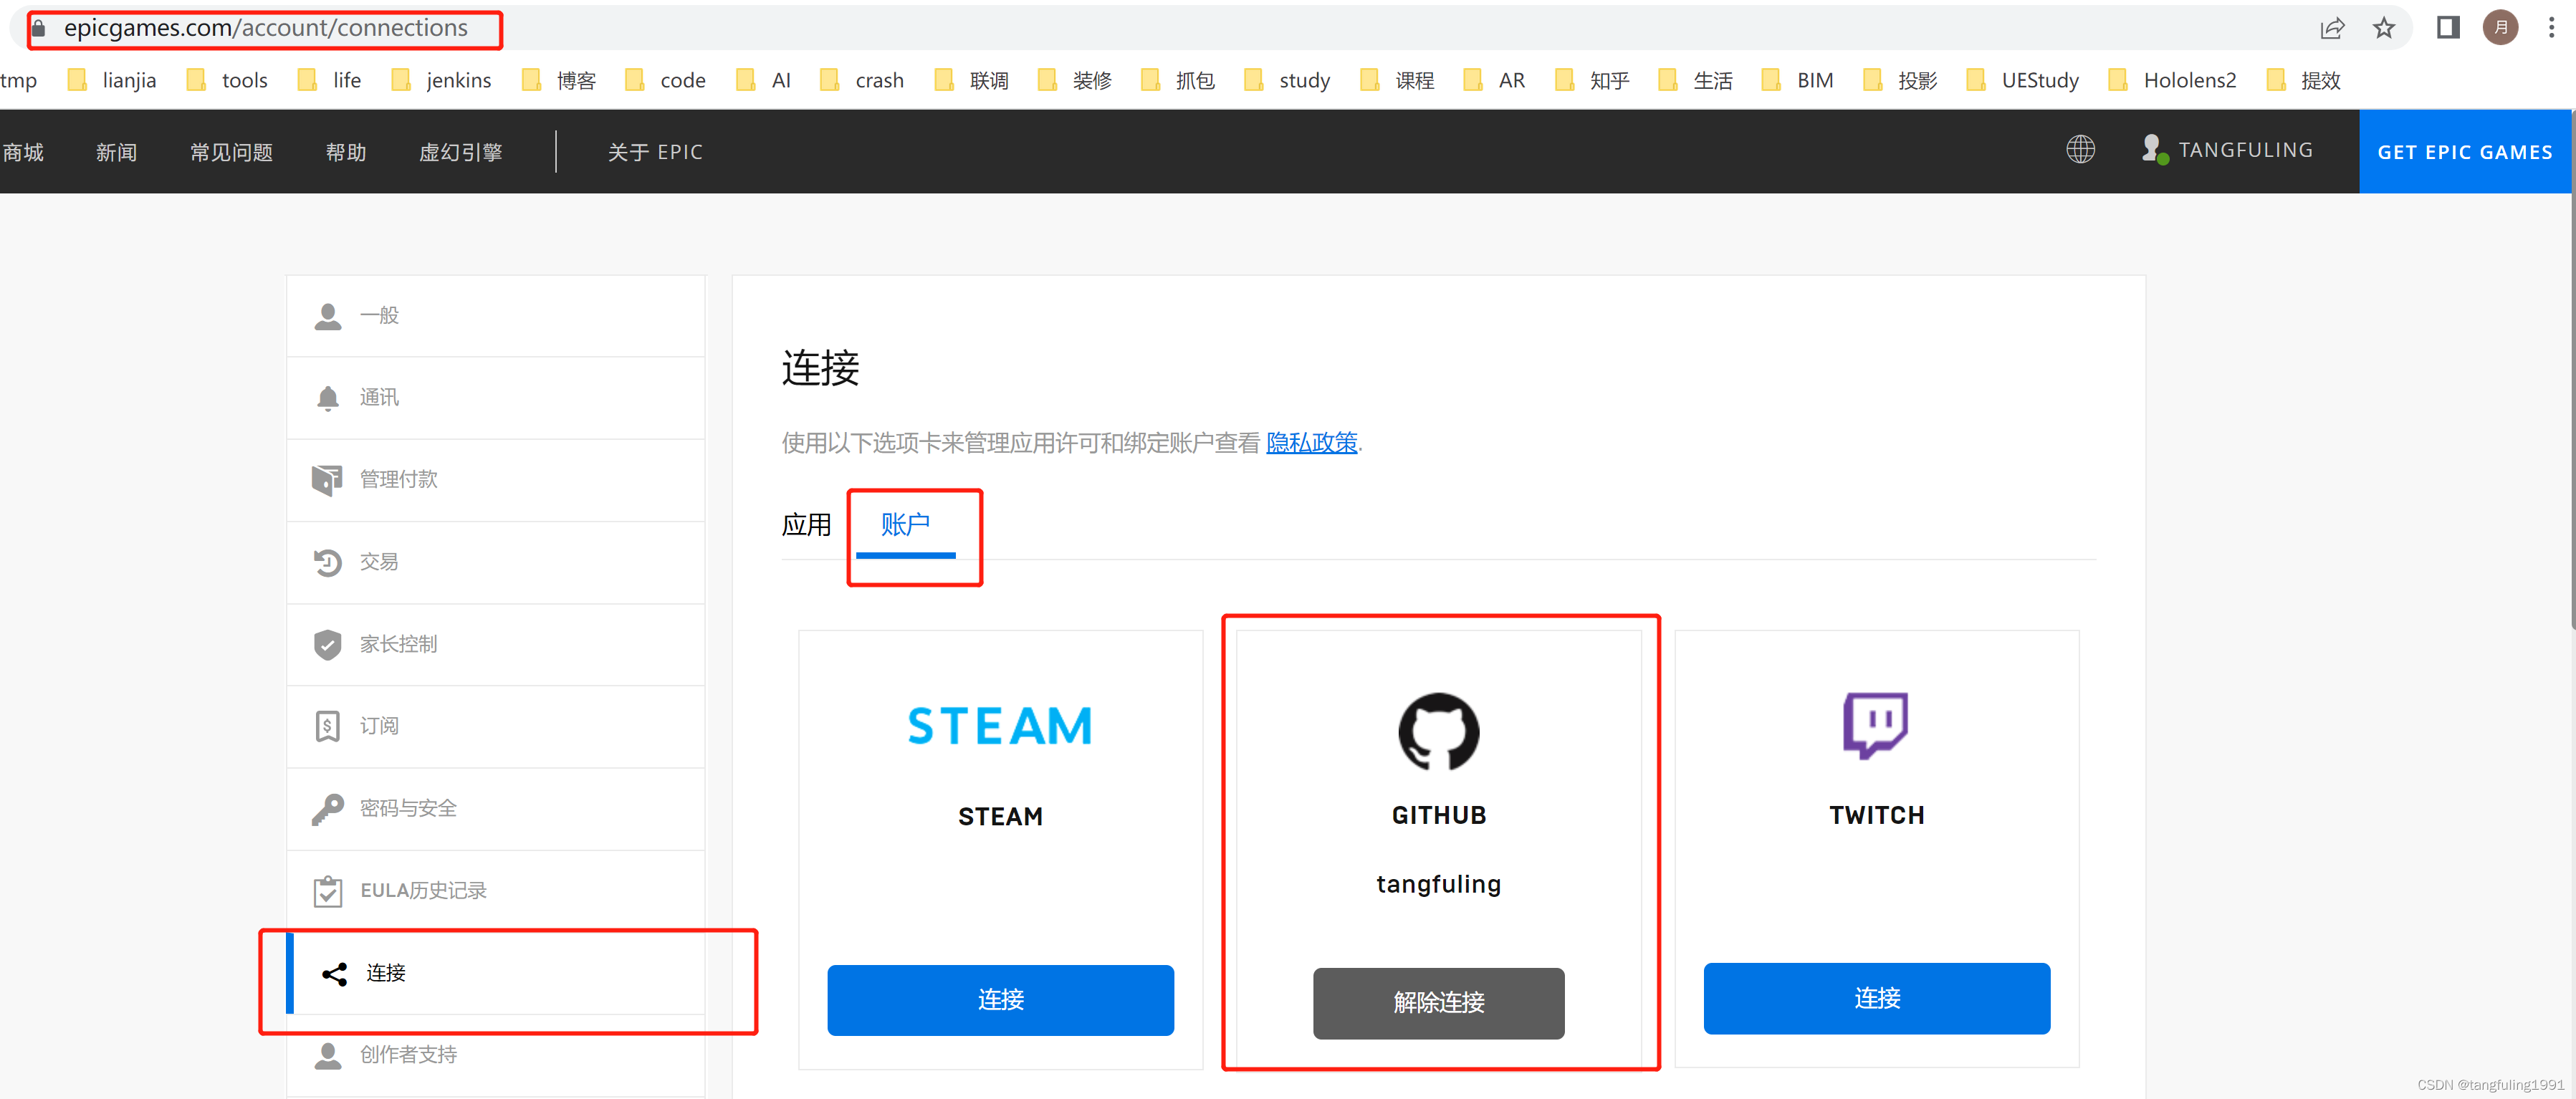Click the person icon beside 一般
The width and height of the screenshot is (2576, 1099).
pos(327,316)
